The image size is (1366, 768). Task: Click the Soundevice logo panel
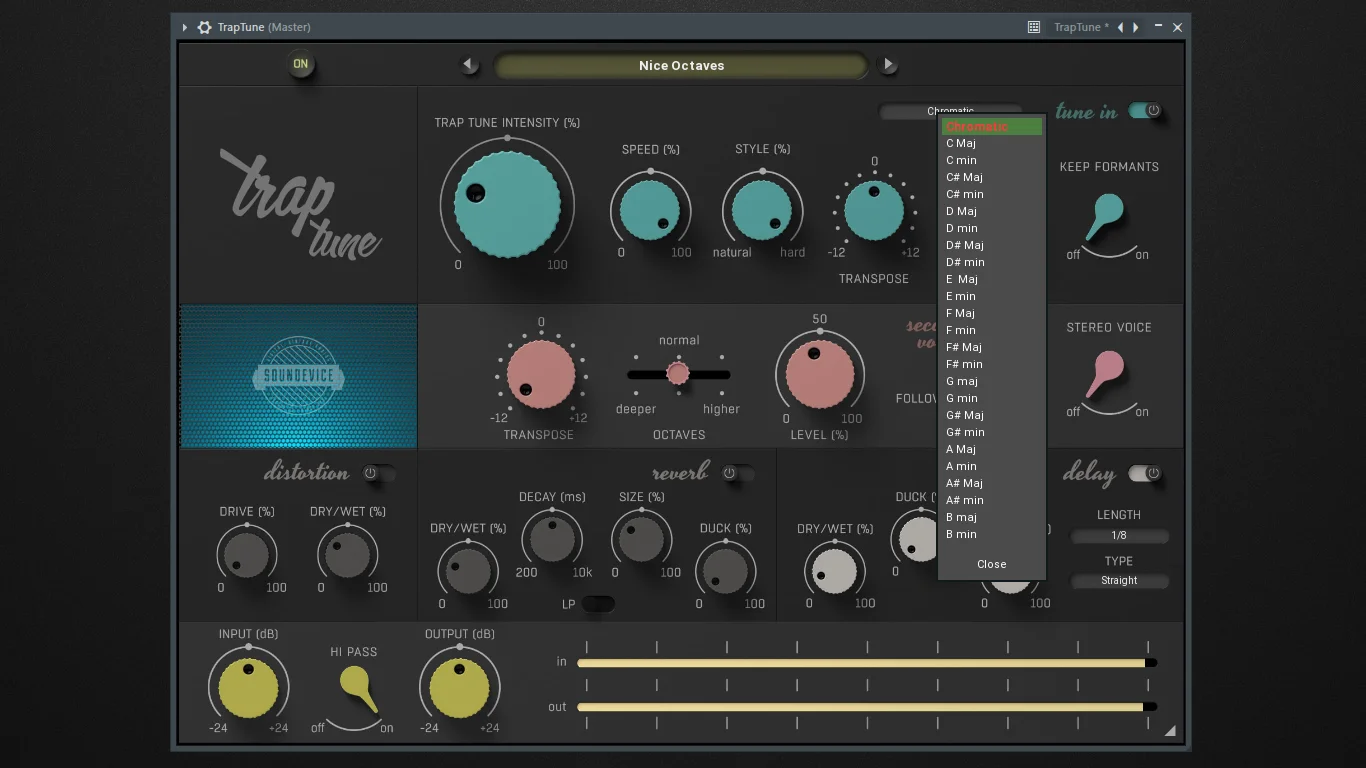(298, 377)
